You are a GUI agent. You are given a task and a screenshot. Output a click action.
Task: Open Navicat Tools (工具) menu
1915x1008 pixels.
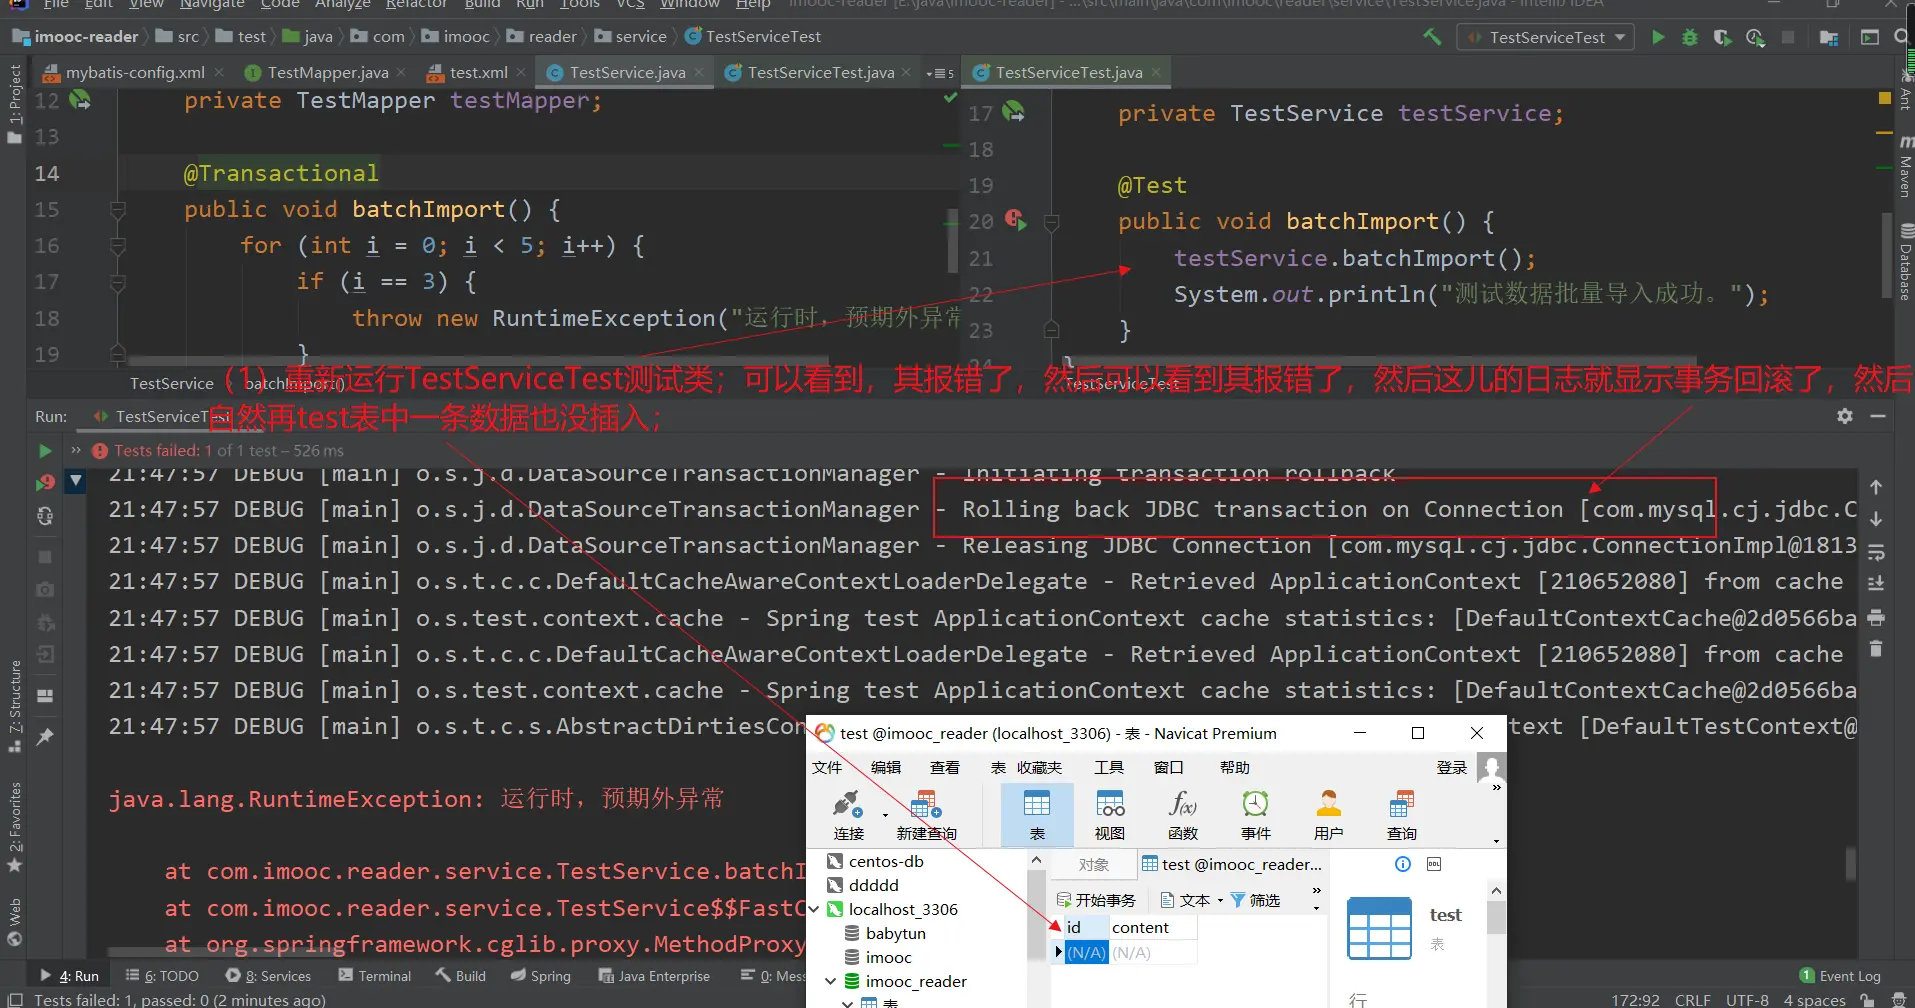point(1108,767)
